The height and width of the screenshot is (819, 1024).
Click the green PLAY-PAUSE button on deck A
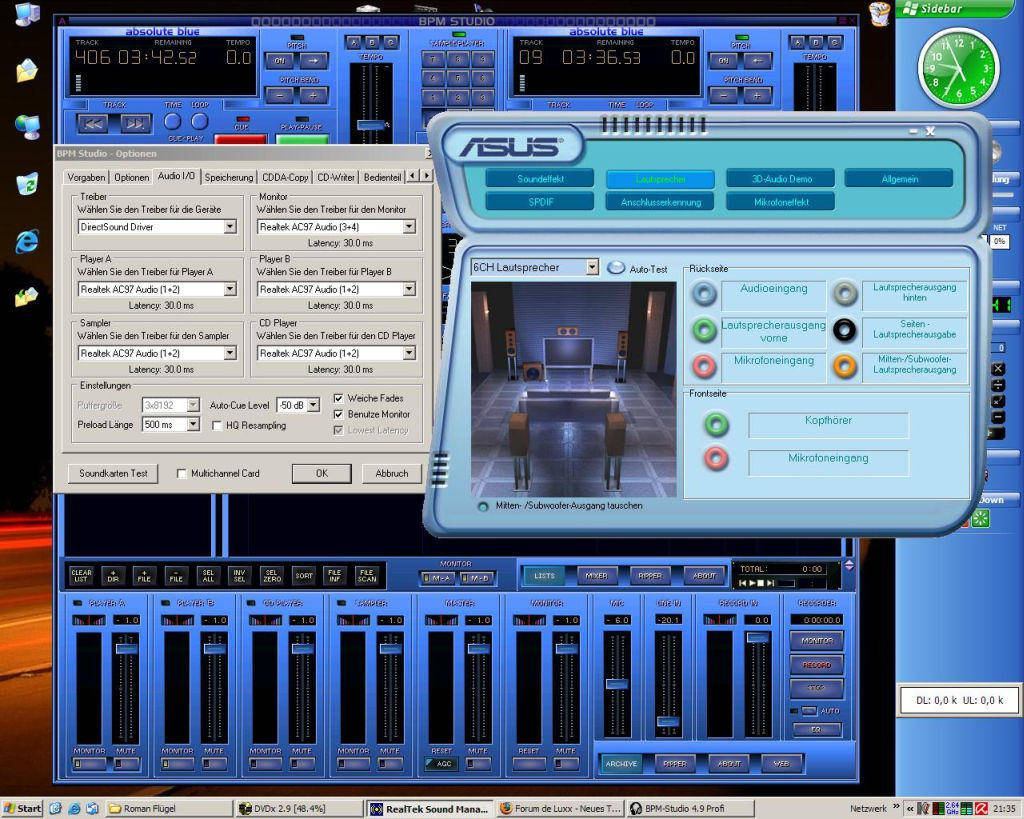click(x=302, y=139)
